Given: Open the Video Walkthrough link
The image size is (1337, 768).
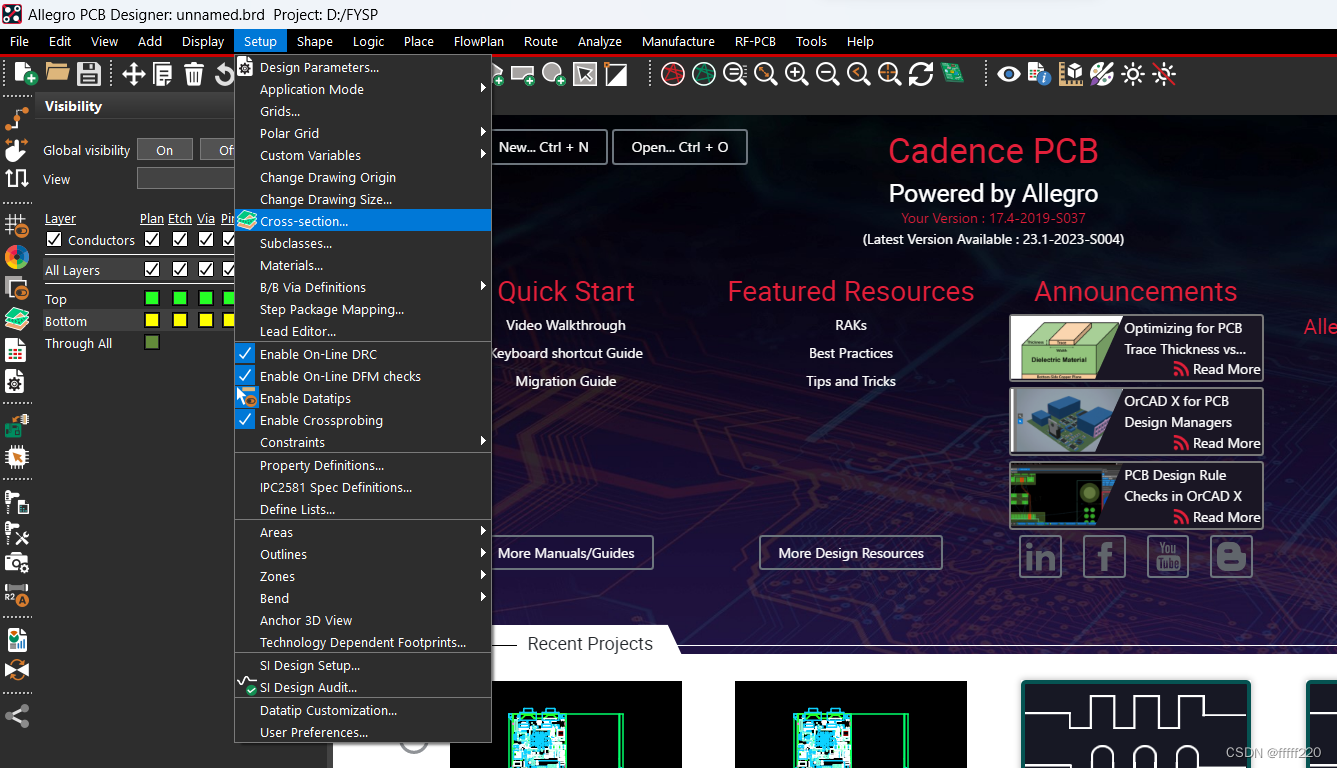Looking at the screenshot, I should click(566, 325).
